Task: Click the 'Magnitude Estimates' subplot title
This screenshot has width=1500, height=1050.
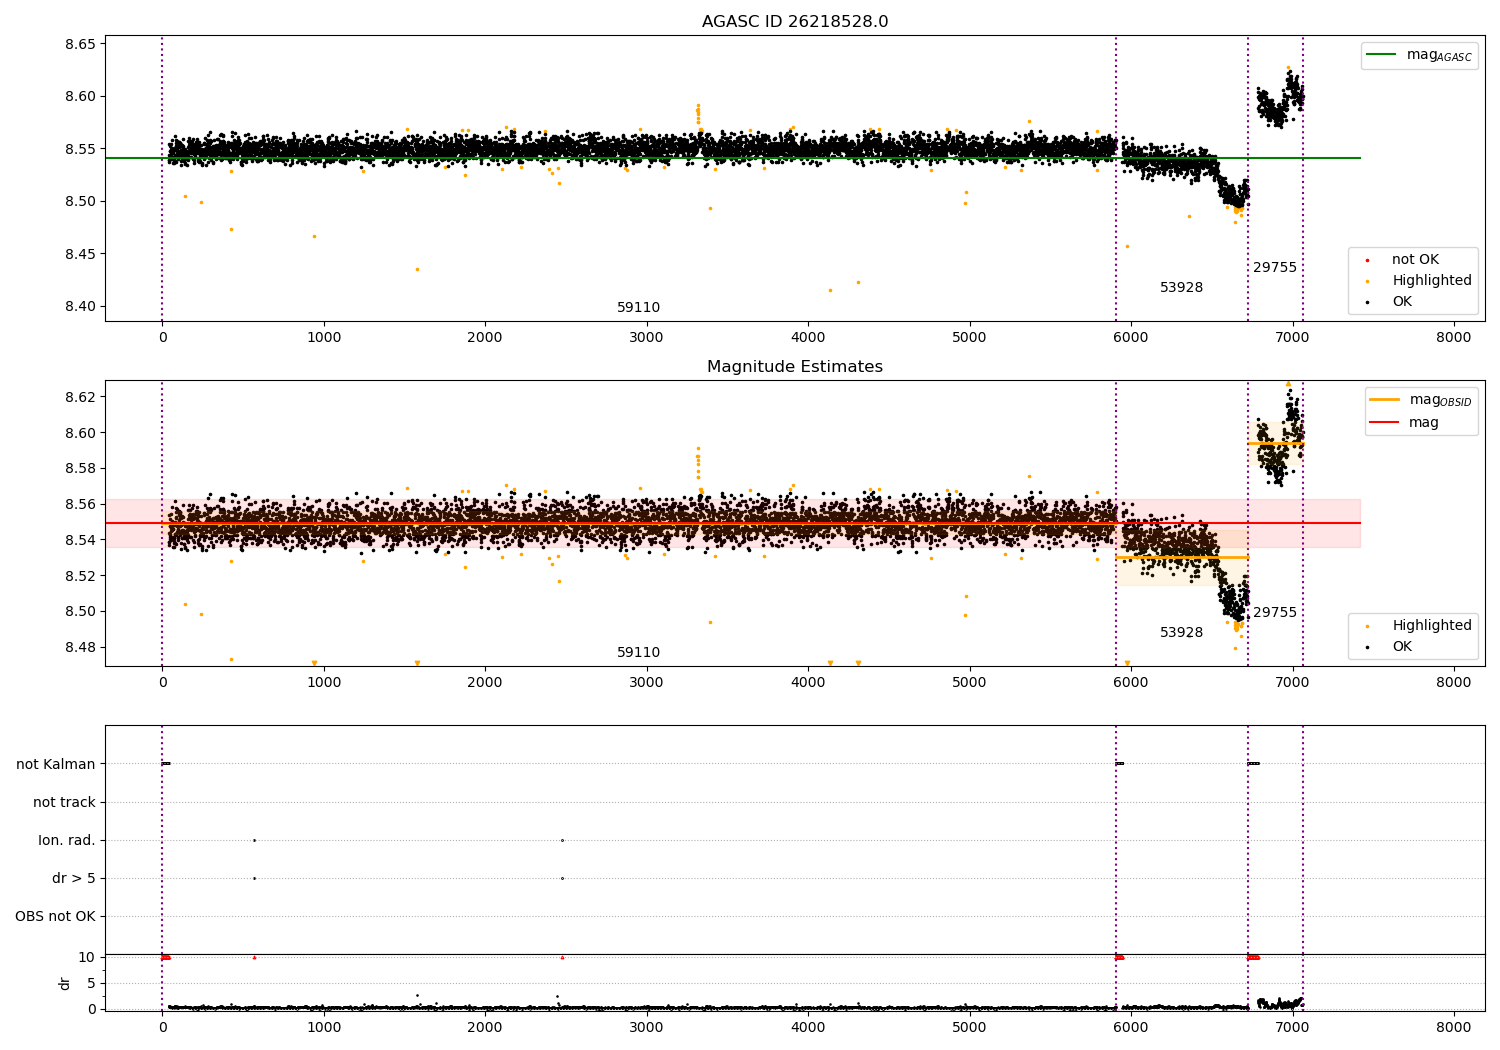Action: click(x=795, y=367)
